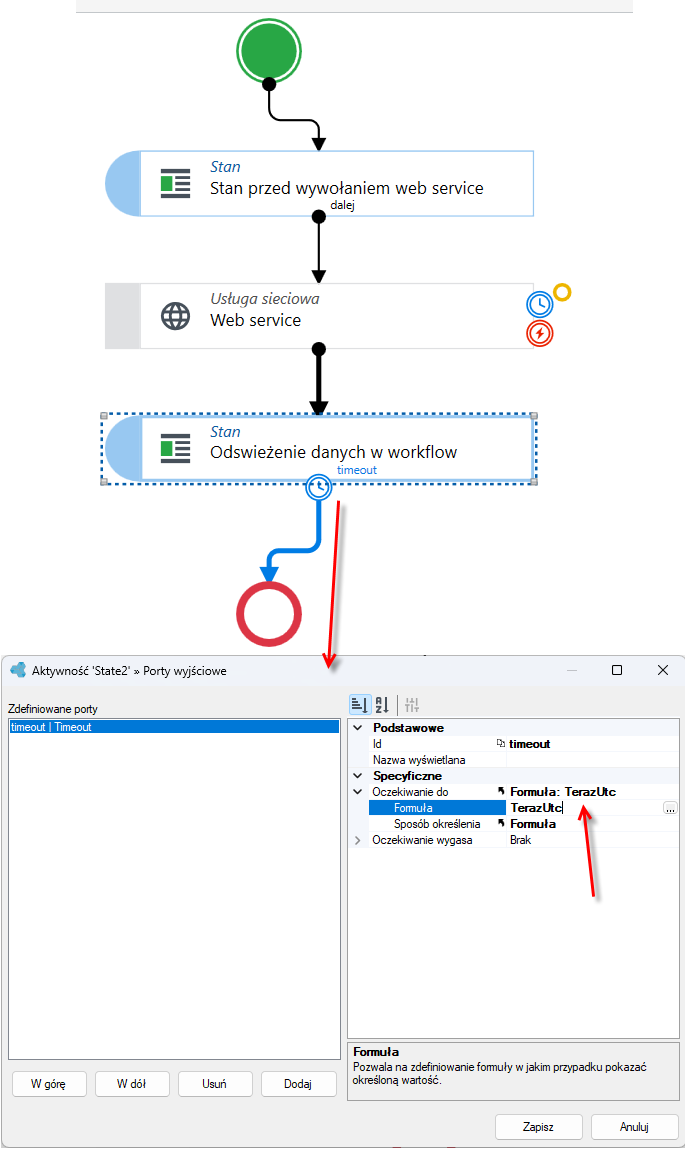Click the 'Oczekiwanie do' property label

coord(410,792)
